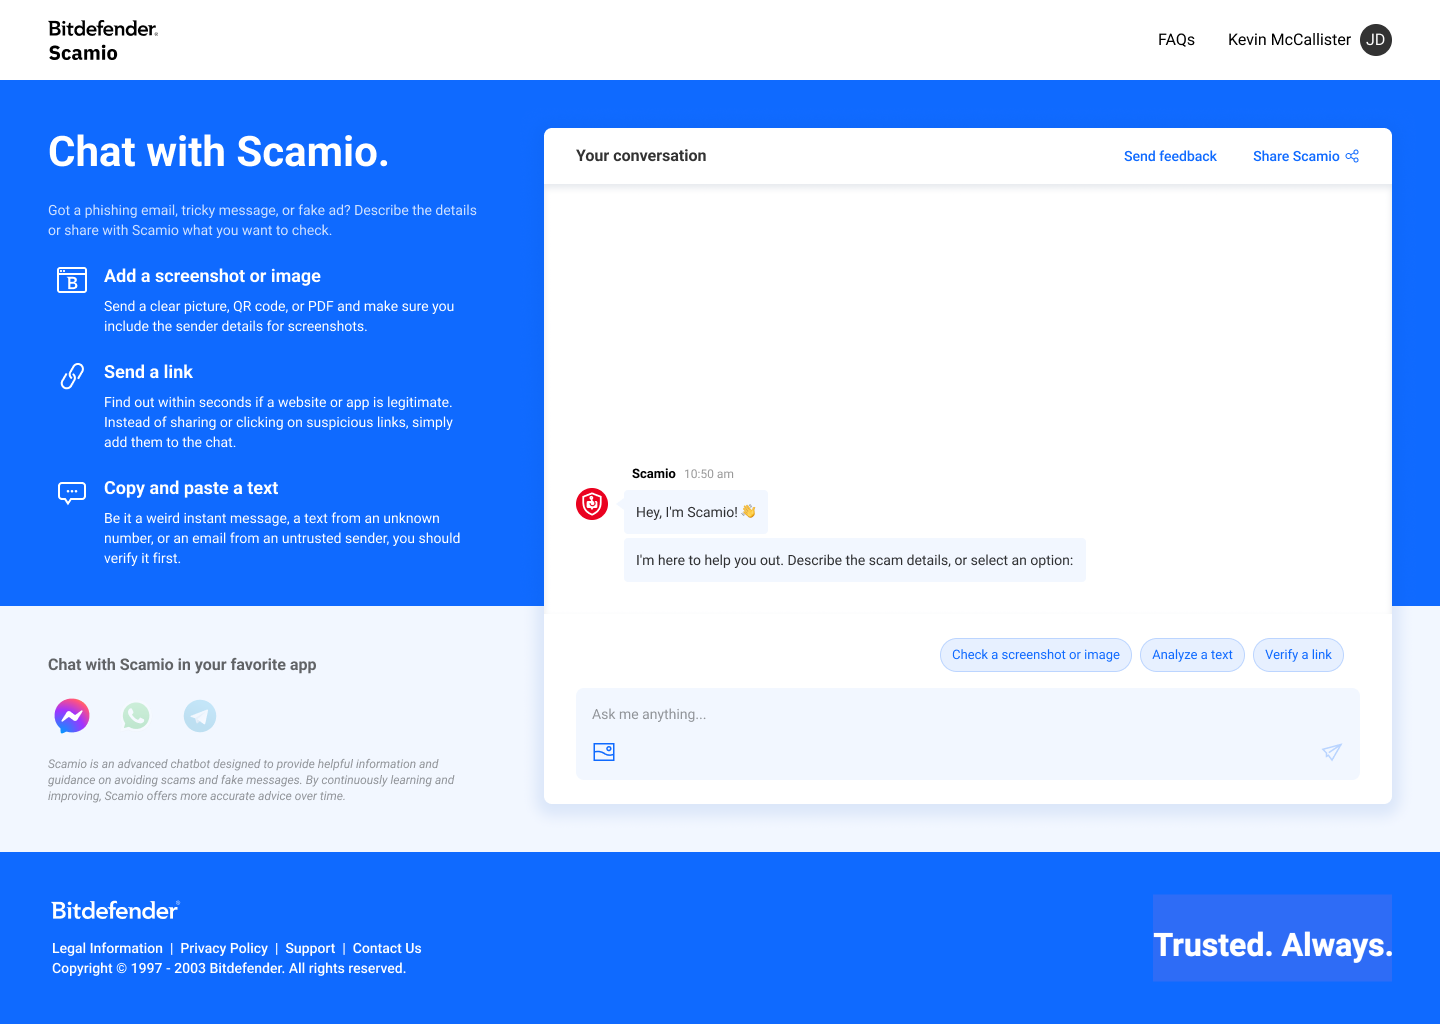Click the send message paper plane icon
This screenshot has width=1440, height=1024.
click(1331, 751)
